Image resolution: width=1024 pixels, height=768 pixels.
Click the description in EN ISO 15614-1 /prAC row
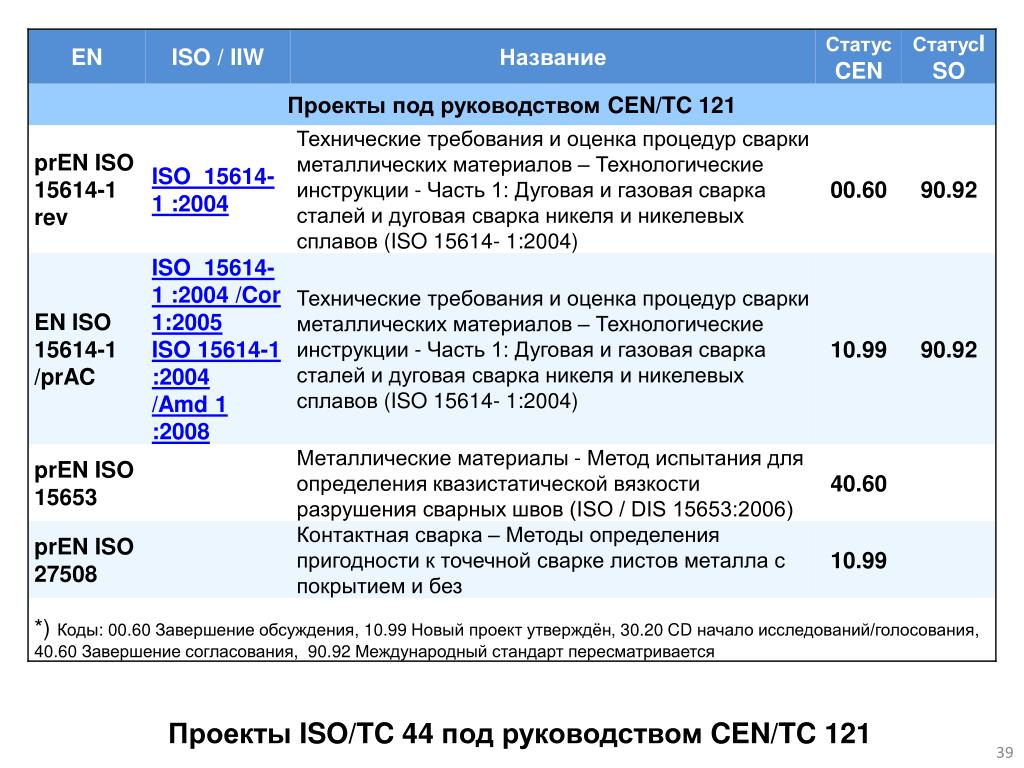coord(552,349)
